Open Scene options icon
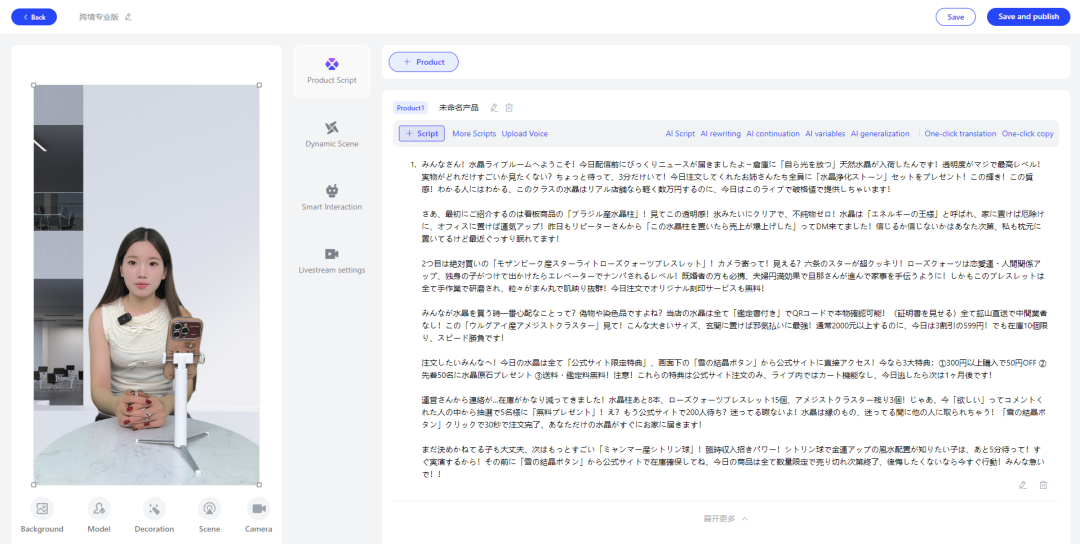Image resolution: width=1080 pixels, height=544 pixels. pyautogui.click(x=209, y=508)
